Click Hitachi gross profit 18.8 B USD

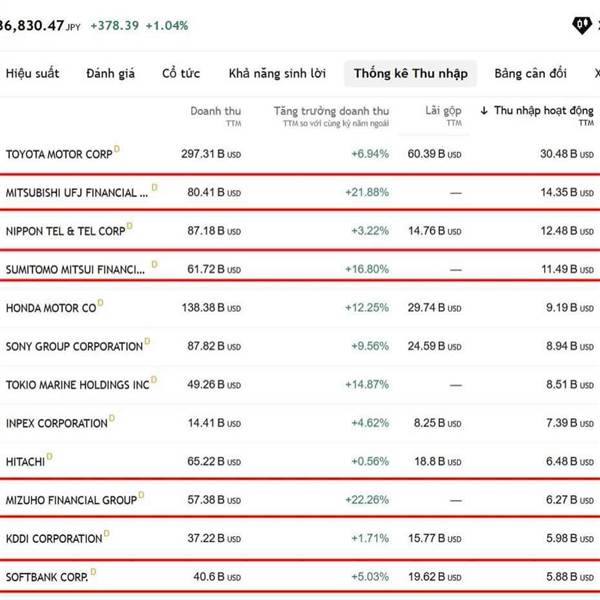pos(438,461)
